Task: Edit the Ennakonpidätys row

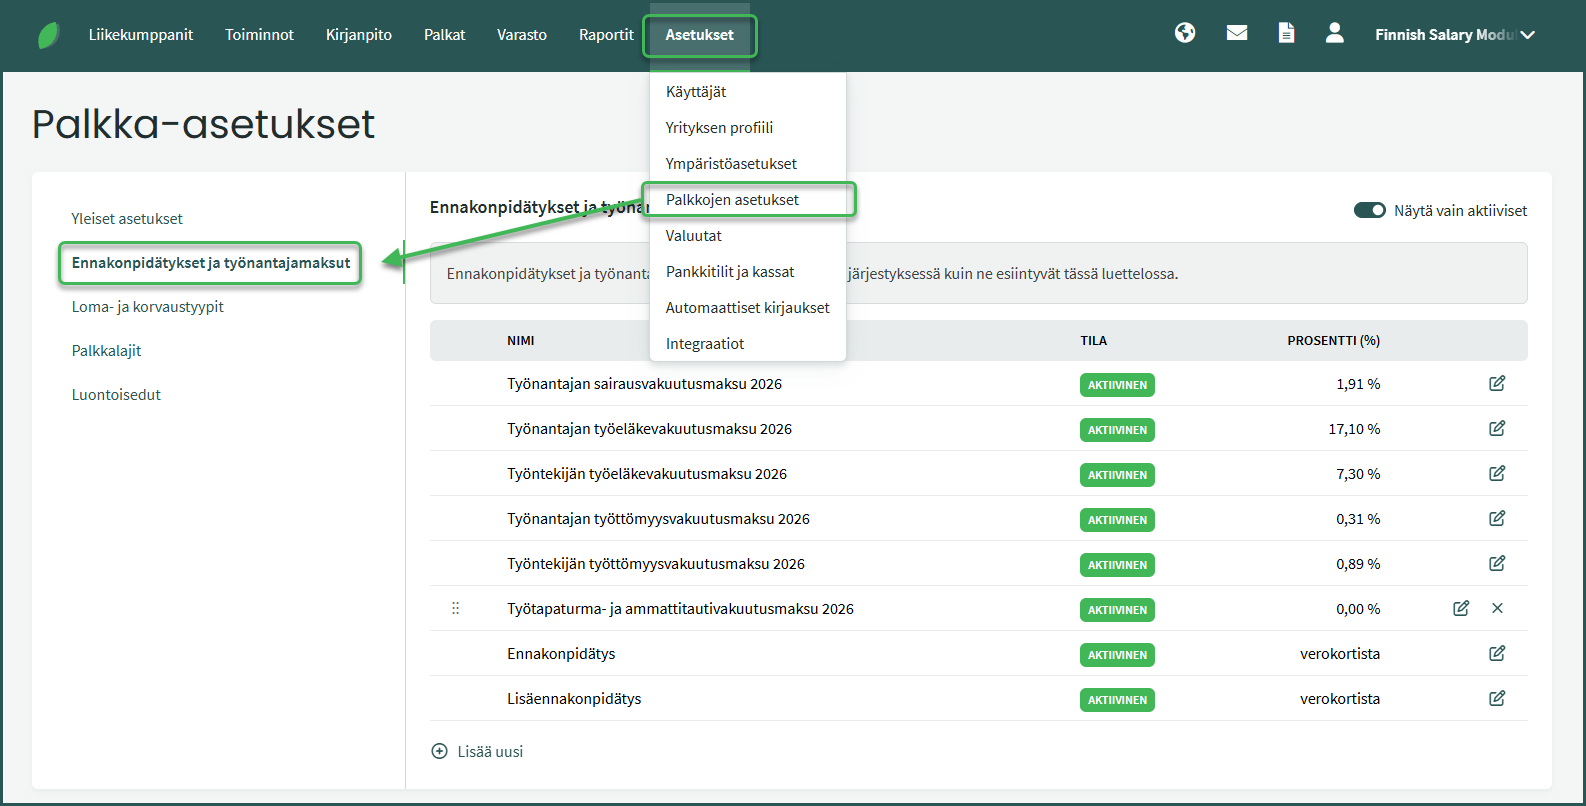Action: pyautogui.click(x=1497, y=654)
